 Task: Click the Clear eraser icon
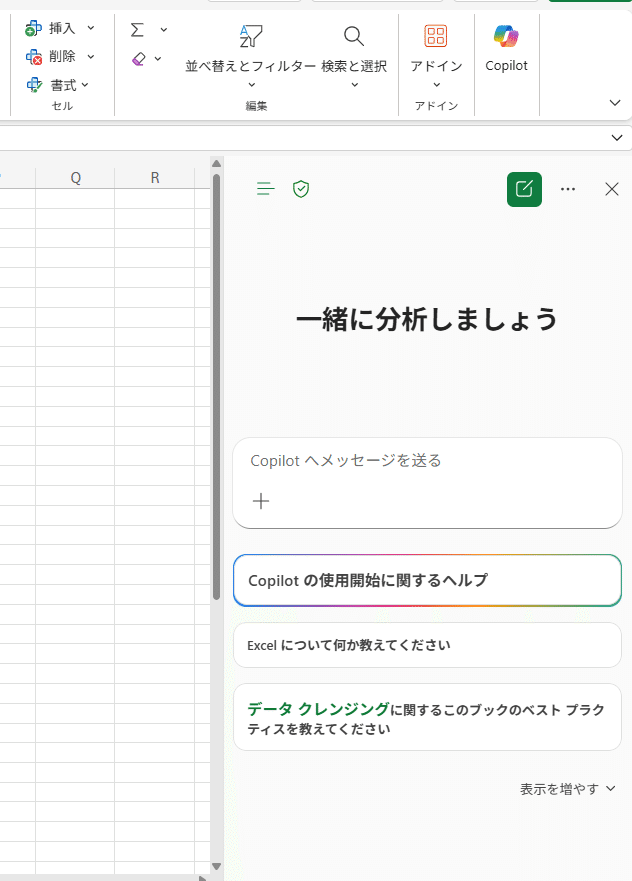tap(139, 58)
